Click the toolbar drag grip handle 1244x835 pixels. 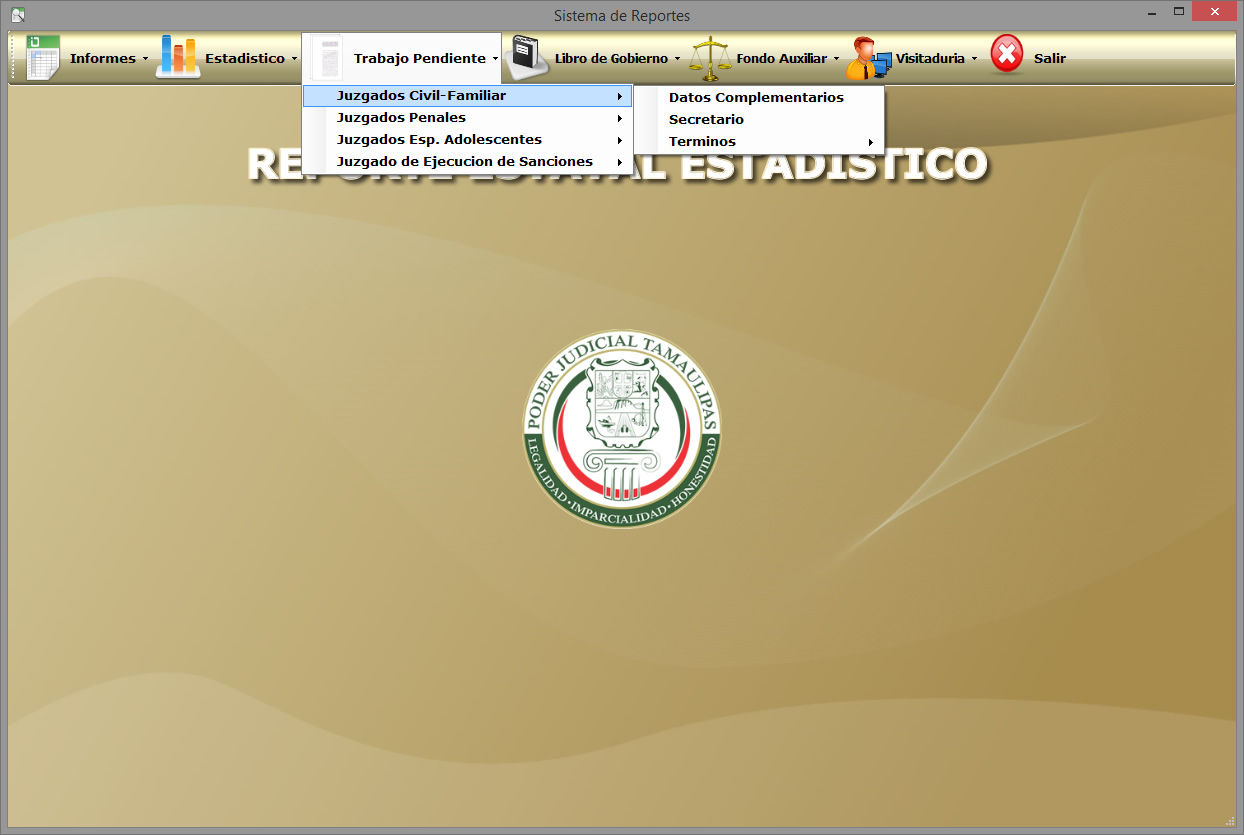(x=14, y=58)
